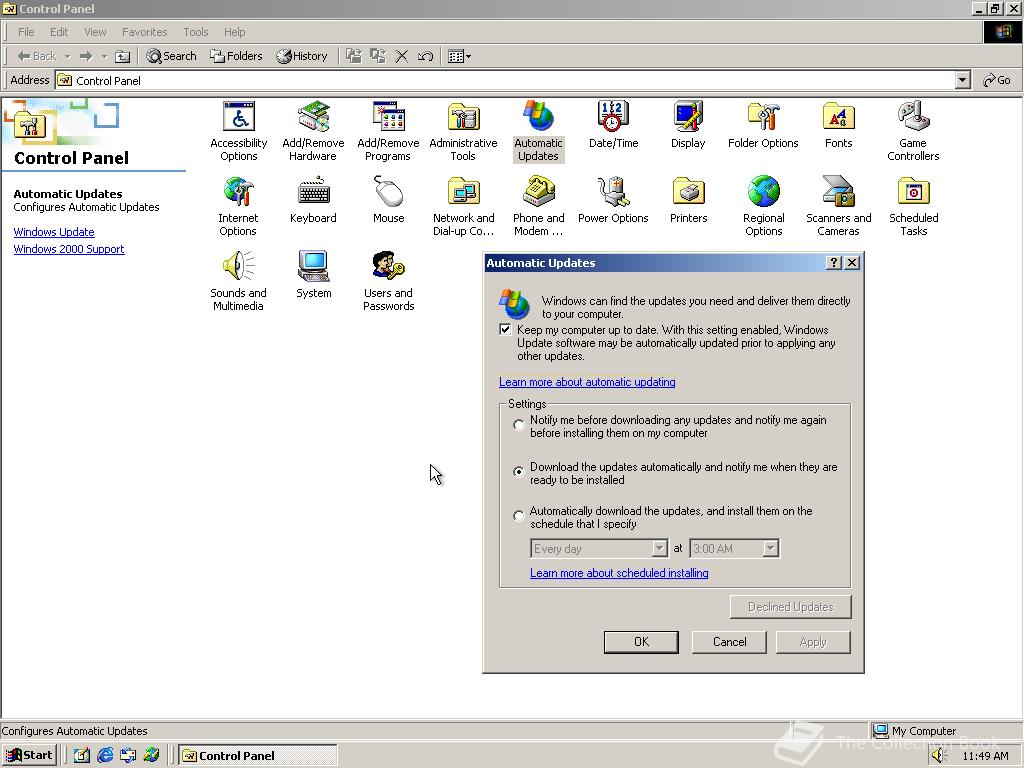Open the Start menu
The width and height of the screenshot is (1024, 768).
29,756
